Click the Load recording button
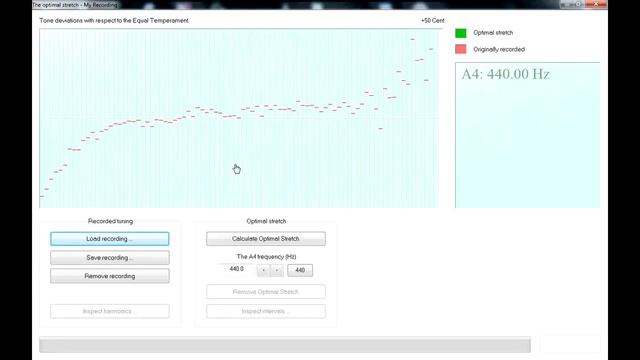This screenshot has height=360, width=640. coord(109,239)
